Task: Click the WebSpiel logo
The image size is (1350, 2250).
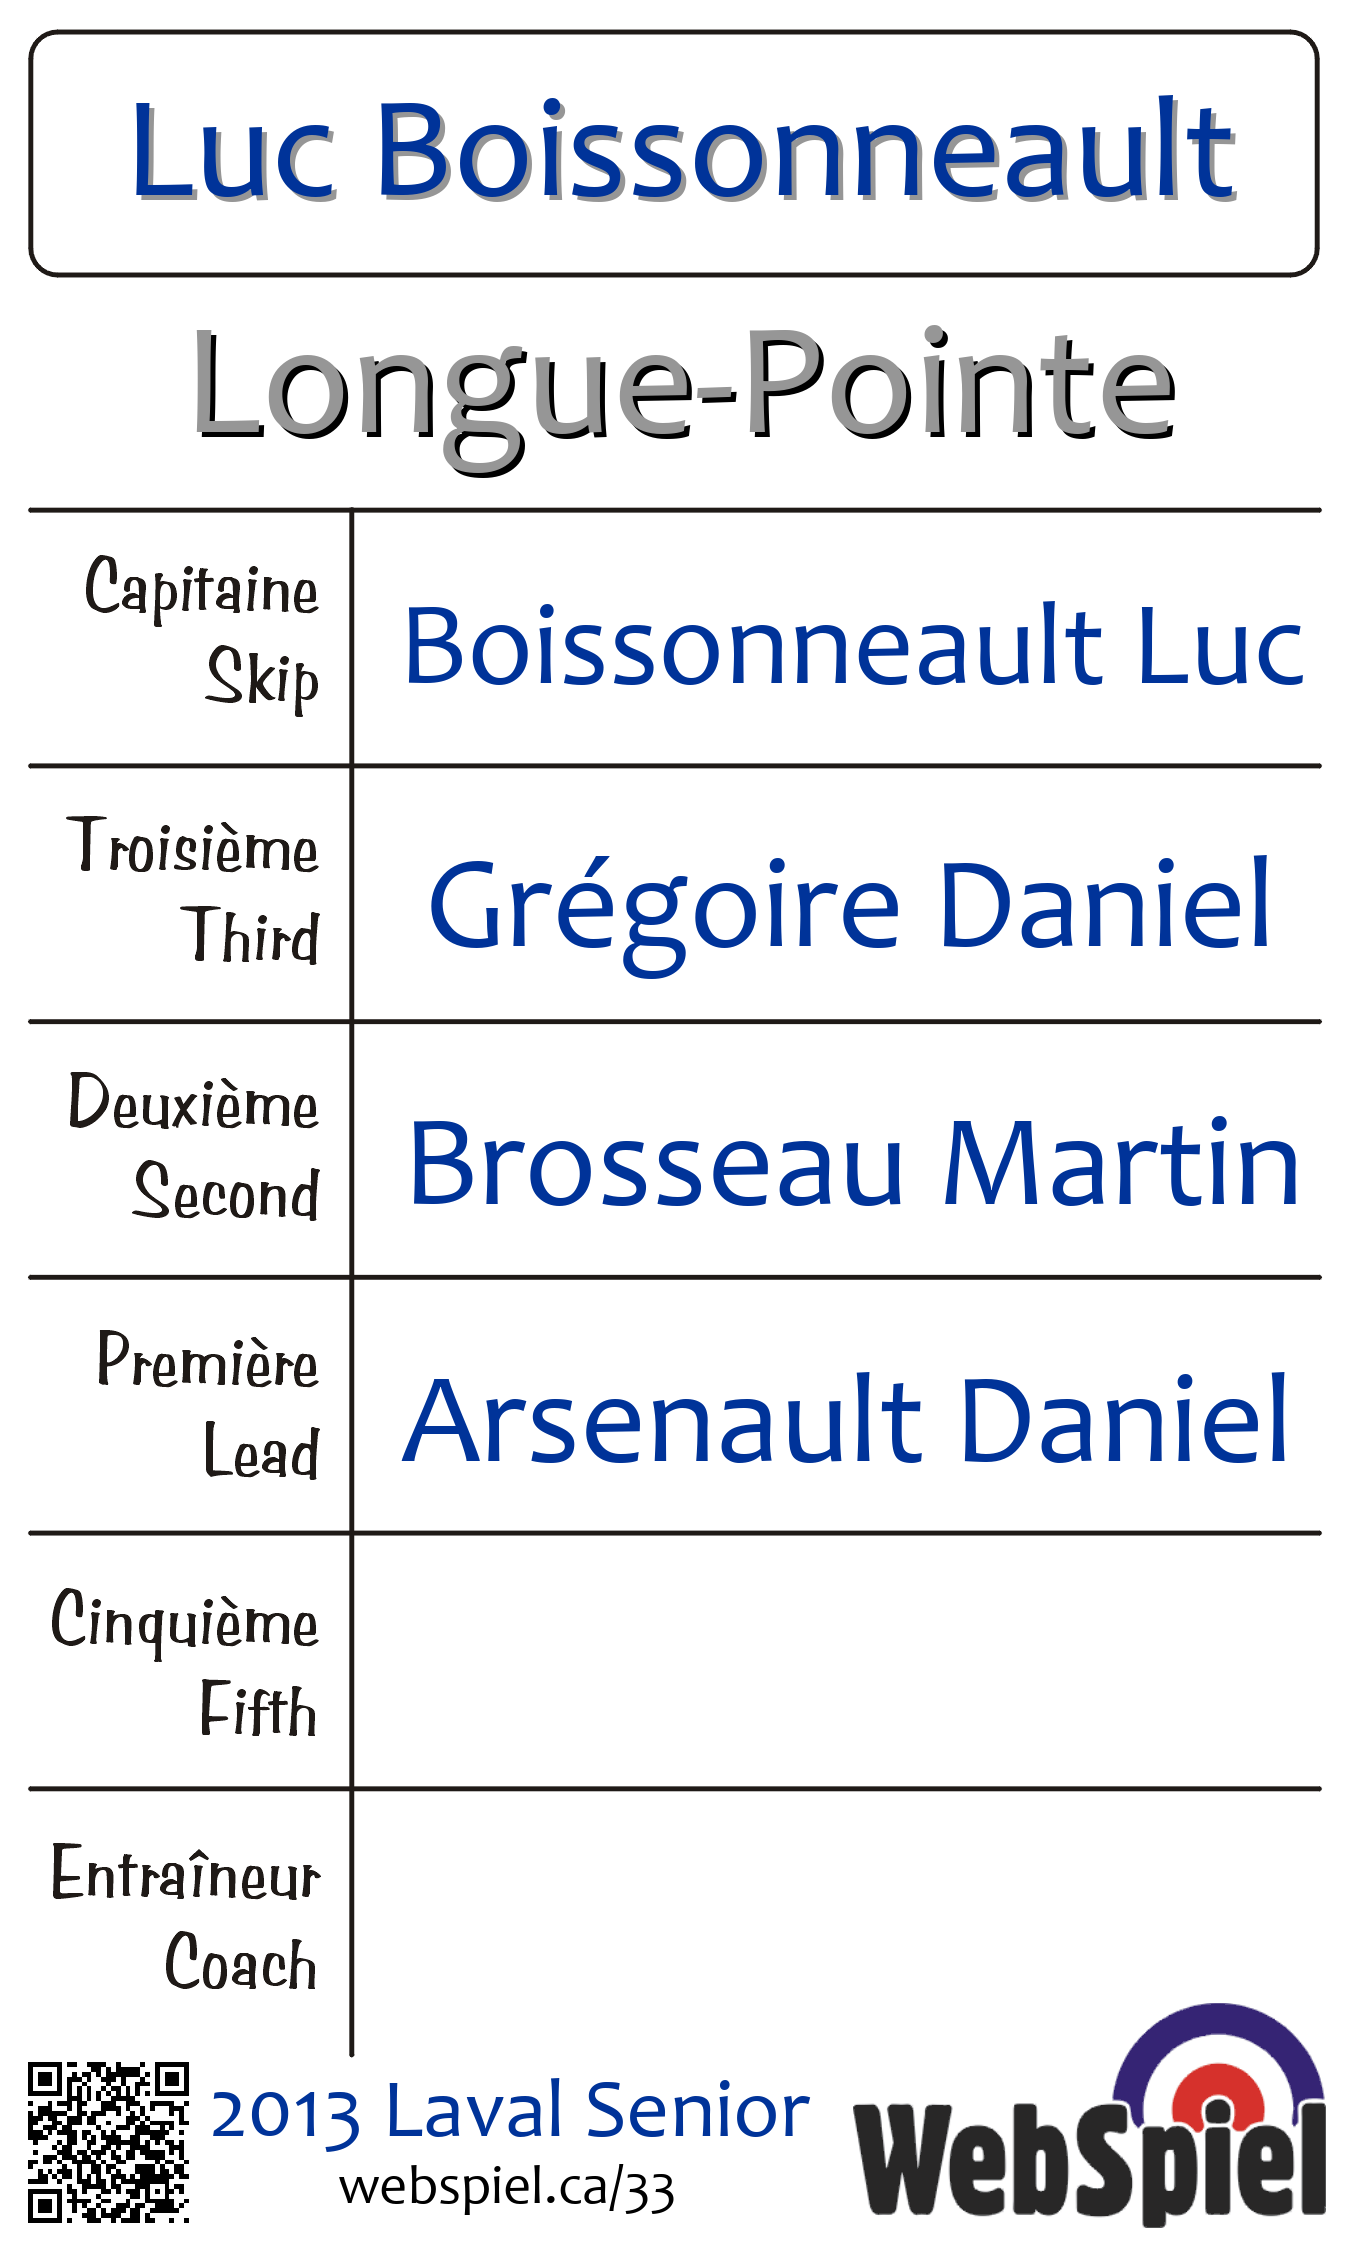Action: coord(1090,2123)
